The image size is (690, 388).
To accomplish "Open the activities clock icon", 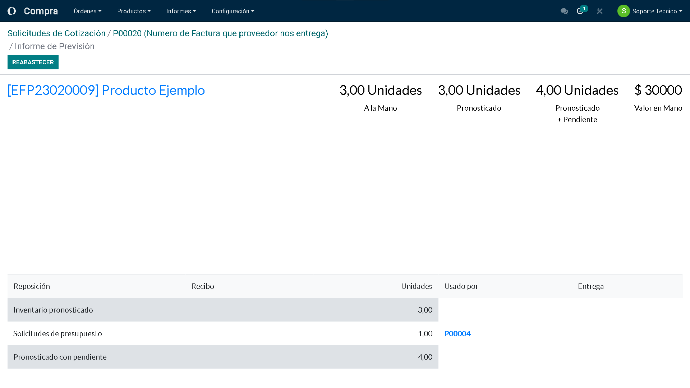I will point(581,11).
